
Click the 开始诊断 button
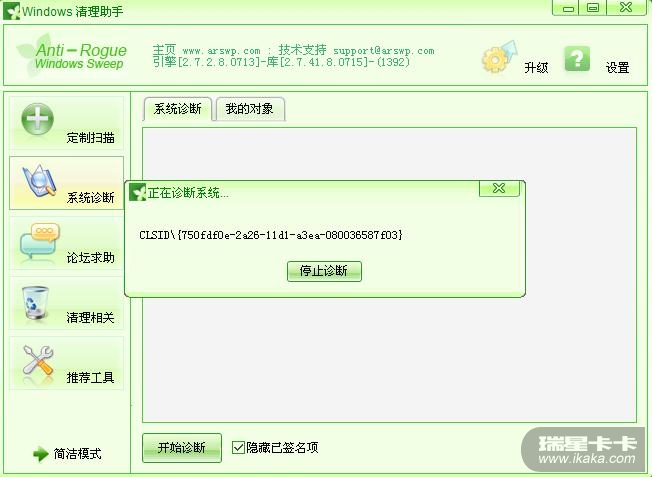coord(182,447)
